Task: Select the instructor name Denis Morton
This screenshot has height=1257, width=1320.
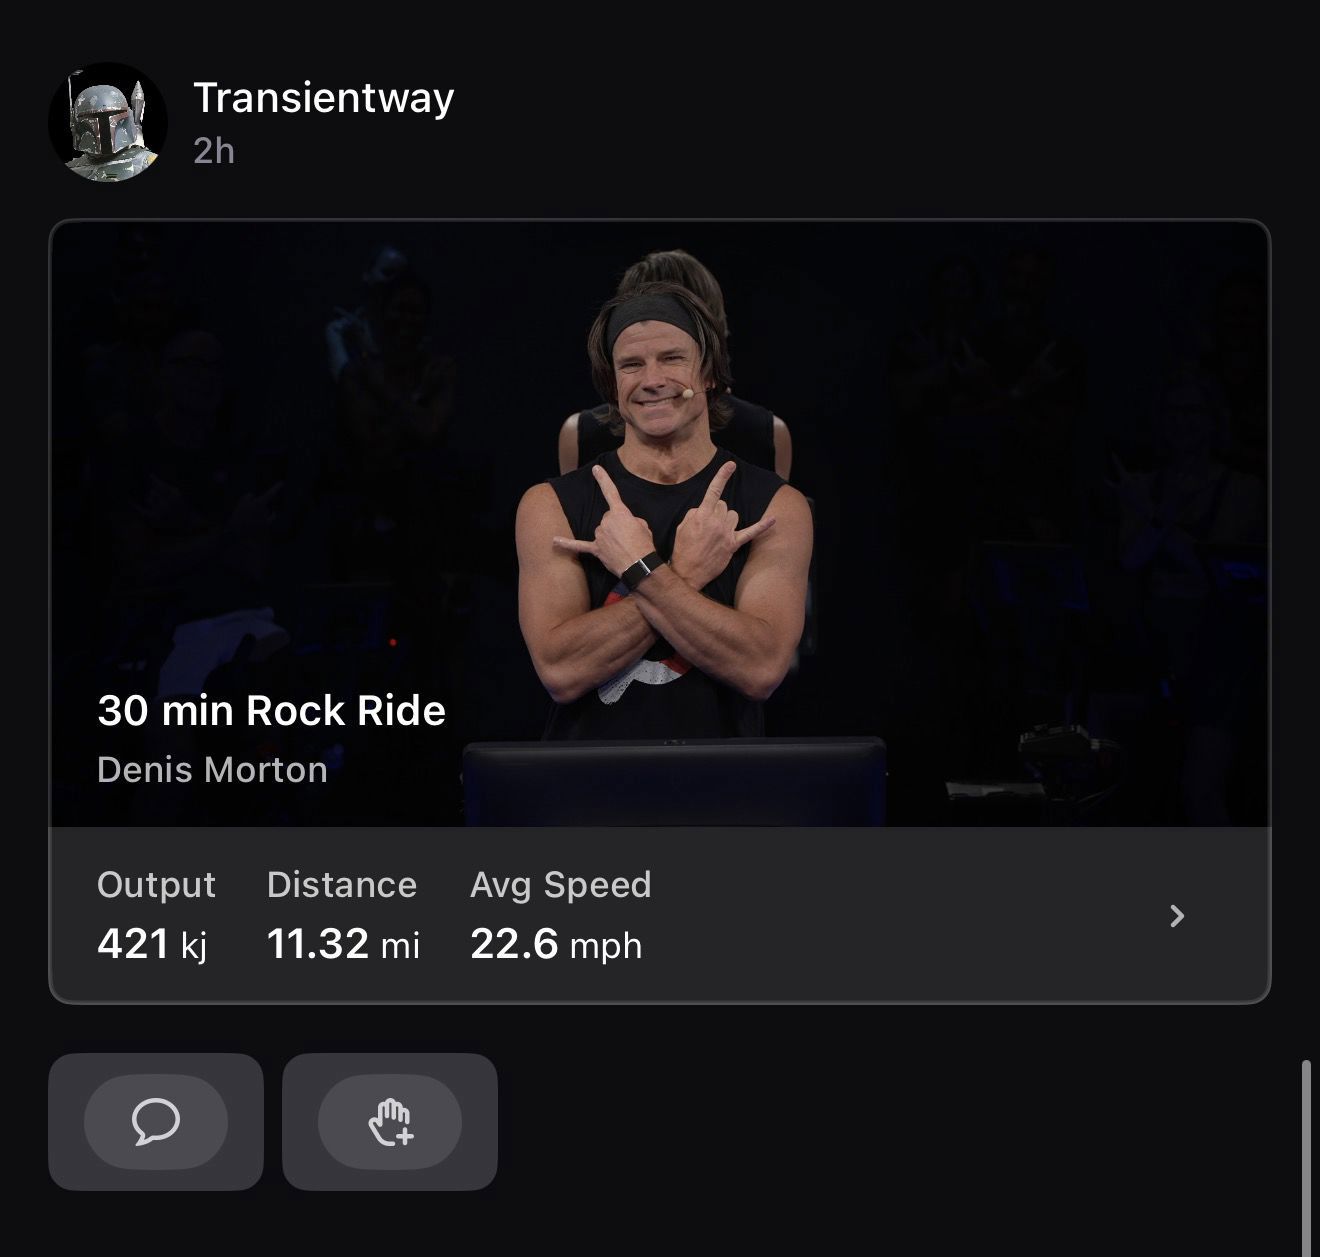Action: coord(212,770)
